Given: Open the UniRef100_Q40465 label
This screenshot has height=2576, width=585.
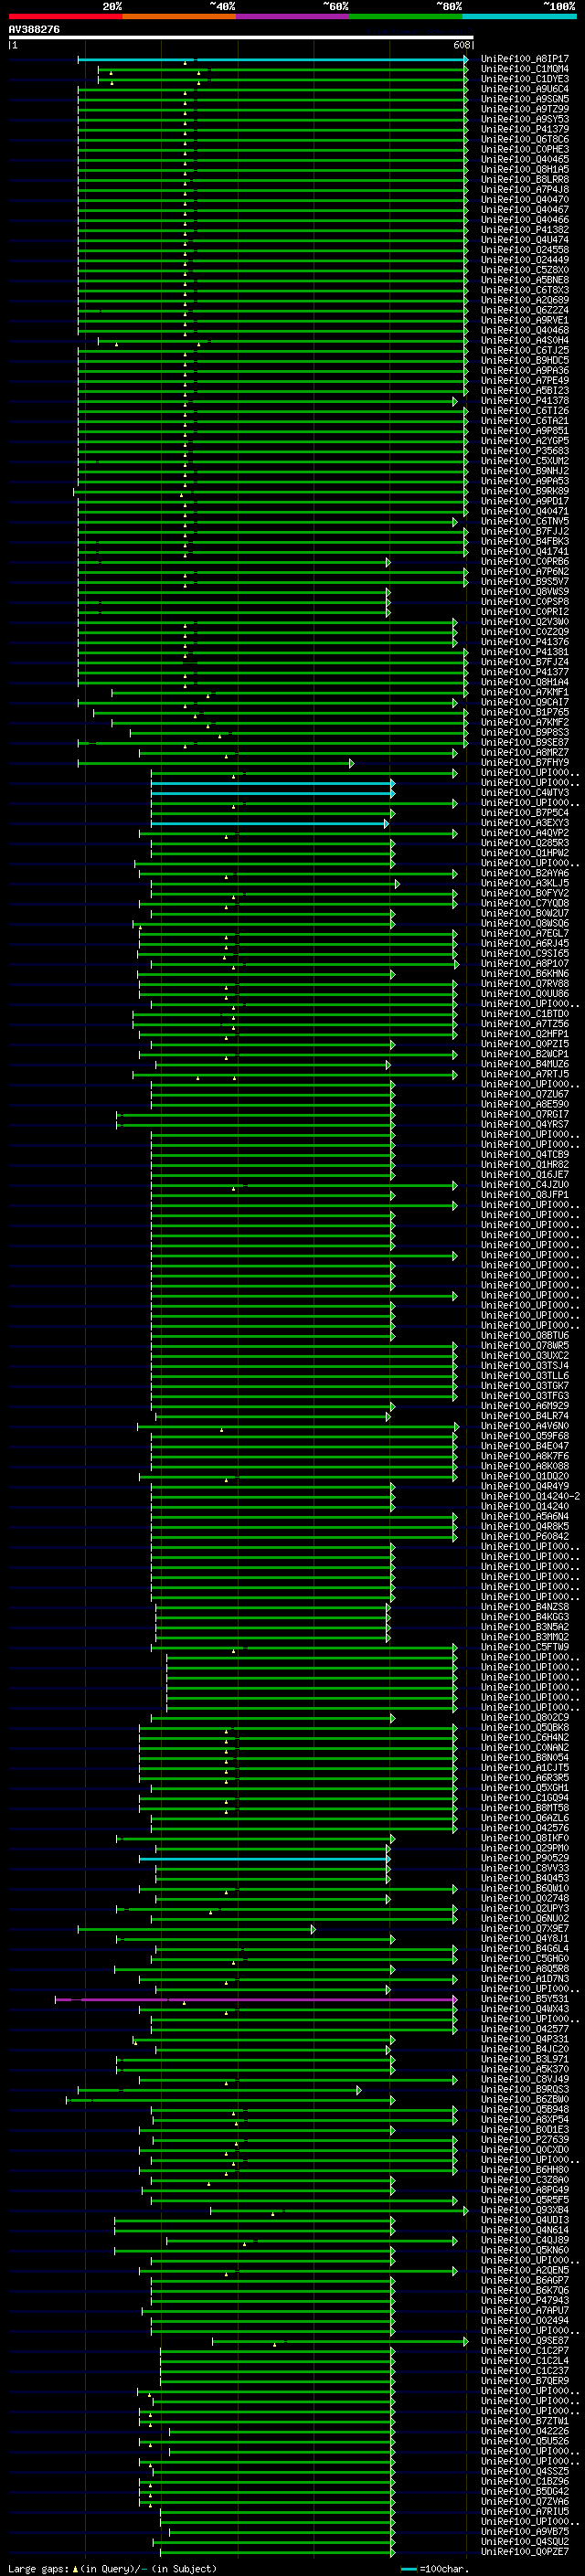Looking at the screenshot, I should tap(524, 159).
